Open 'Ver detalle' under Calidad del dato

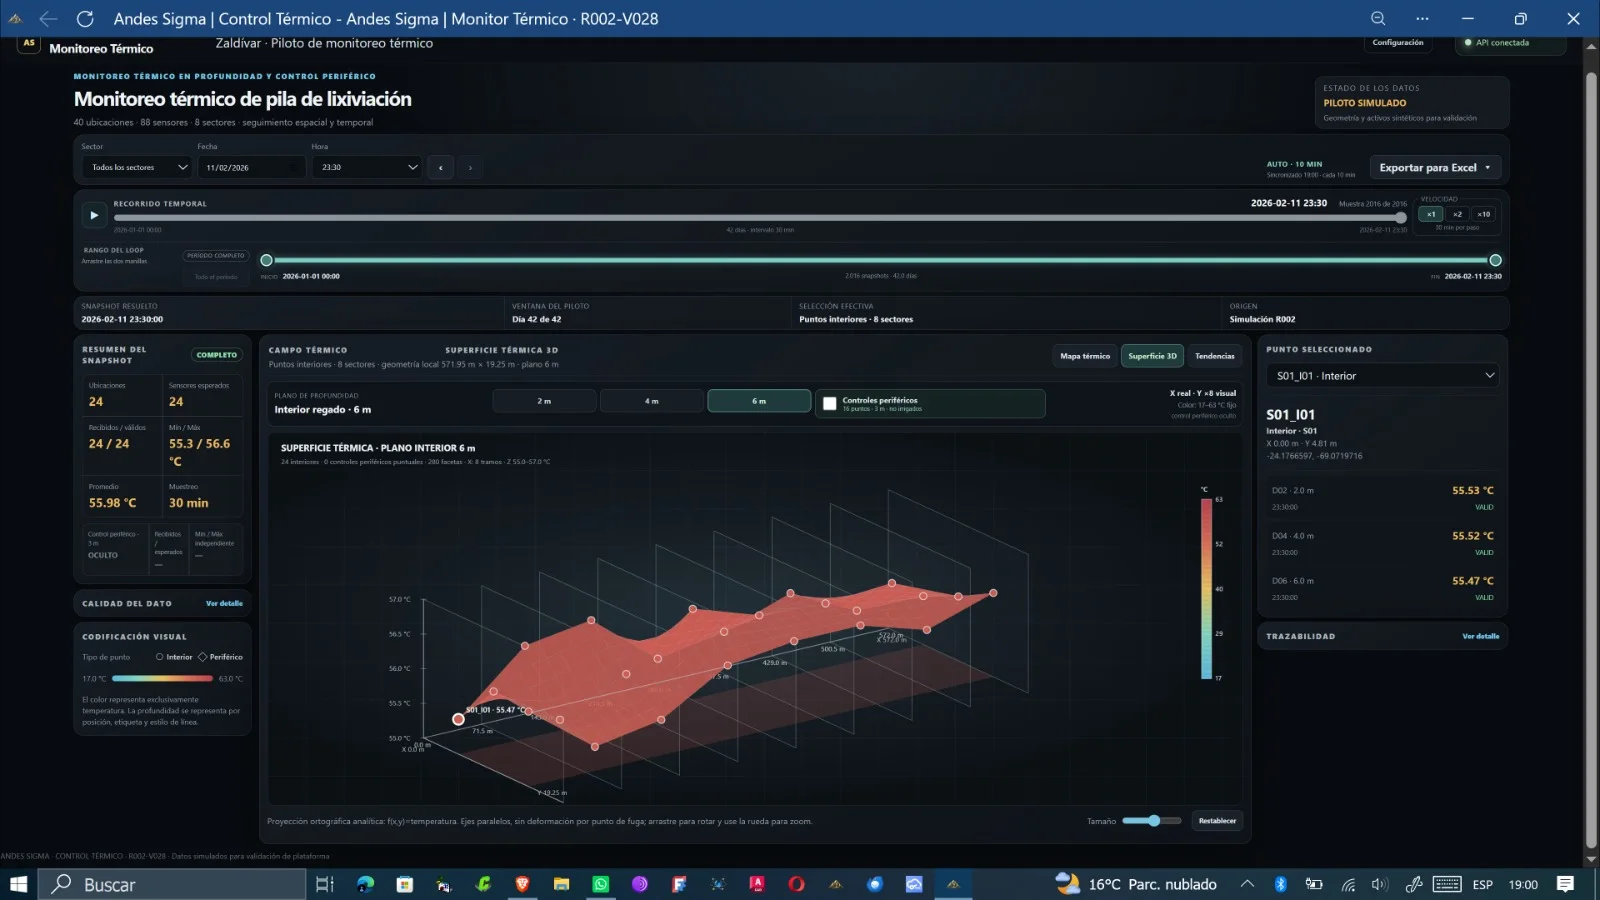[x=224, y=604]
